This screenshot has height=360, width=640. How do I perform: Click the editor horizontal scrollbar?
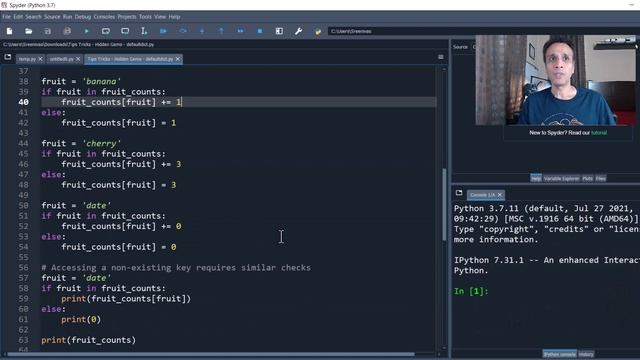(211, 354)
